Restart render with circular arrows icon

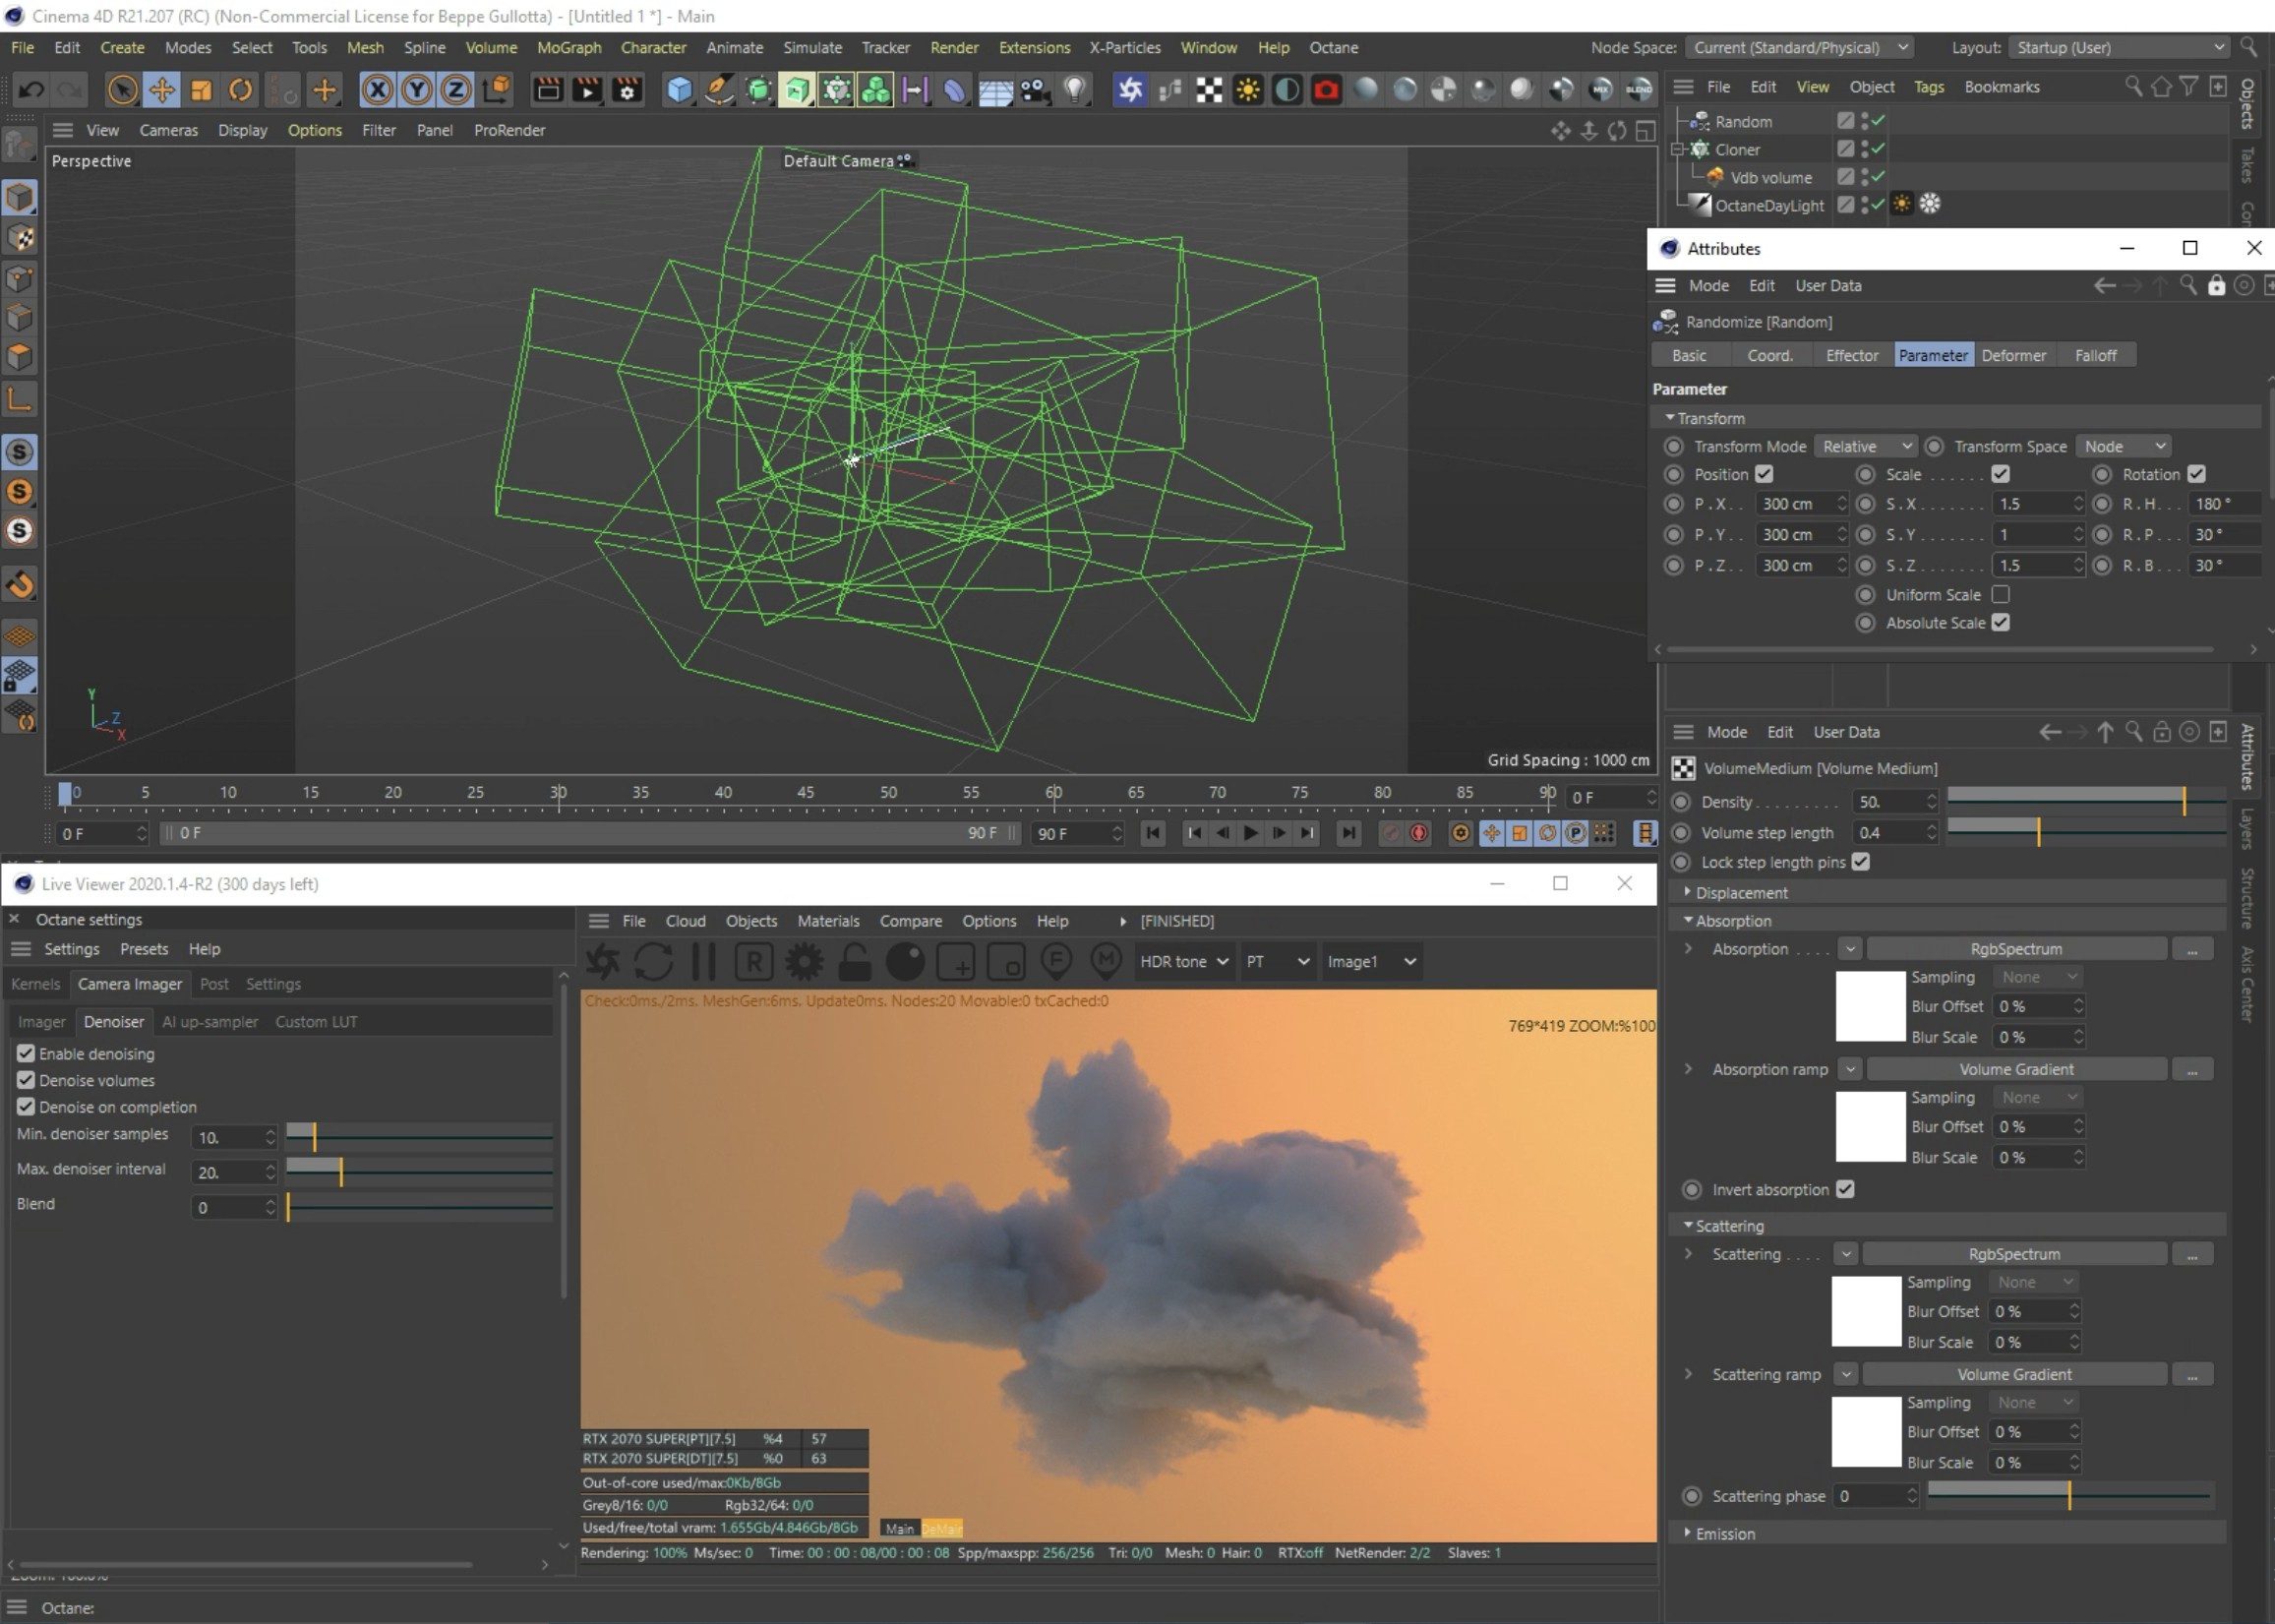click(x=653, y=961)
